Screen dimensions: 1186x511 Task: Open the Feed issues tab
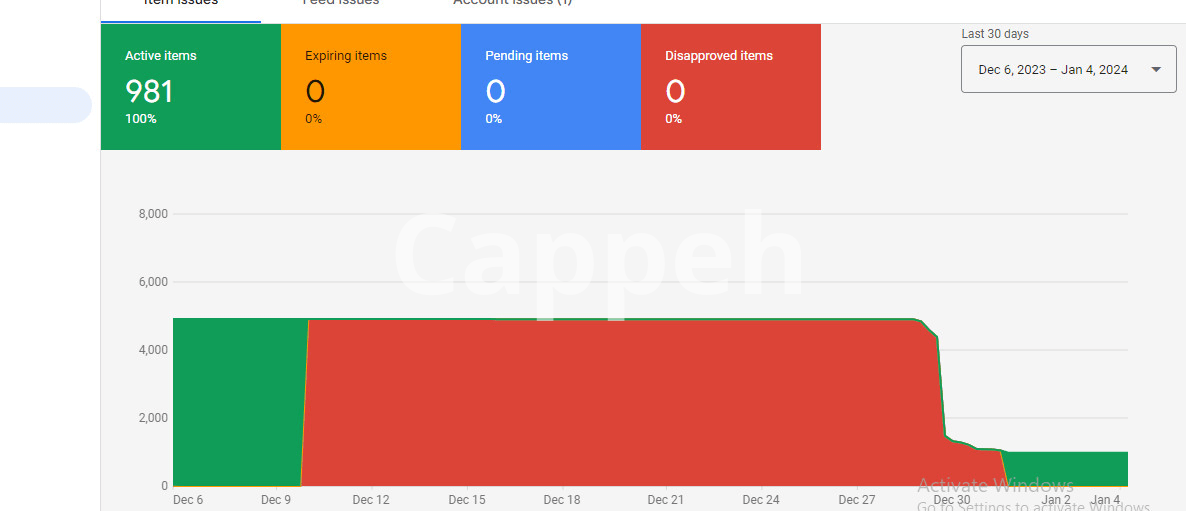point(341,3)
